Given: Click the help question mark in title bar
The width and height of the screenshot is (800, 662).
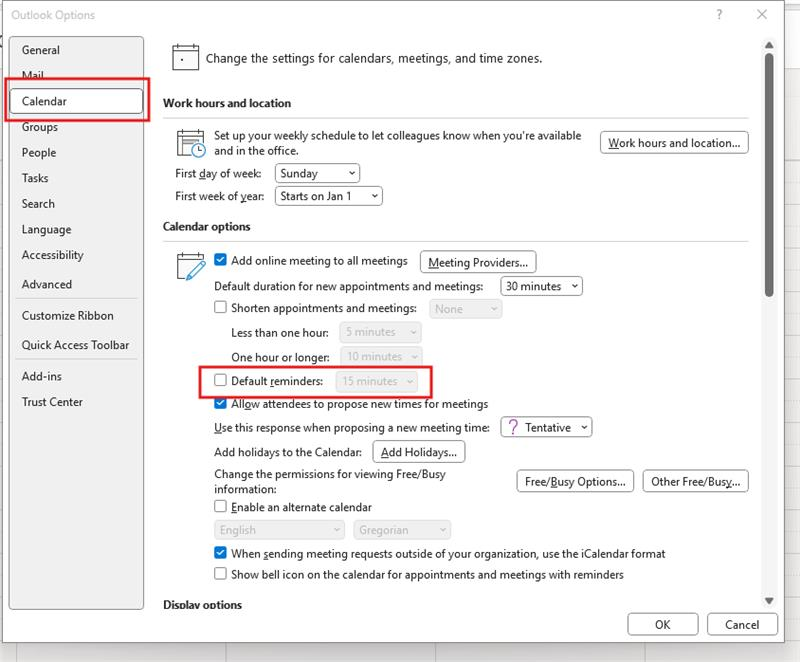Looking at the screenshot, I should (x=719, y=14).
